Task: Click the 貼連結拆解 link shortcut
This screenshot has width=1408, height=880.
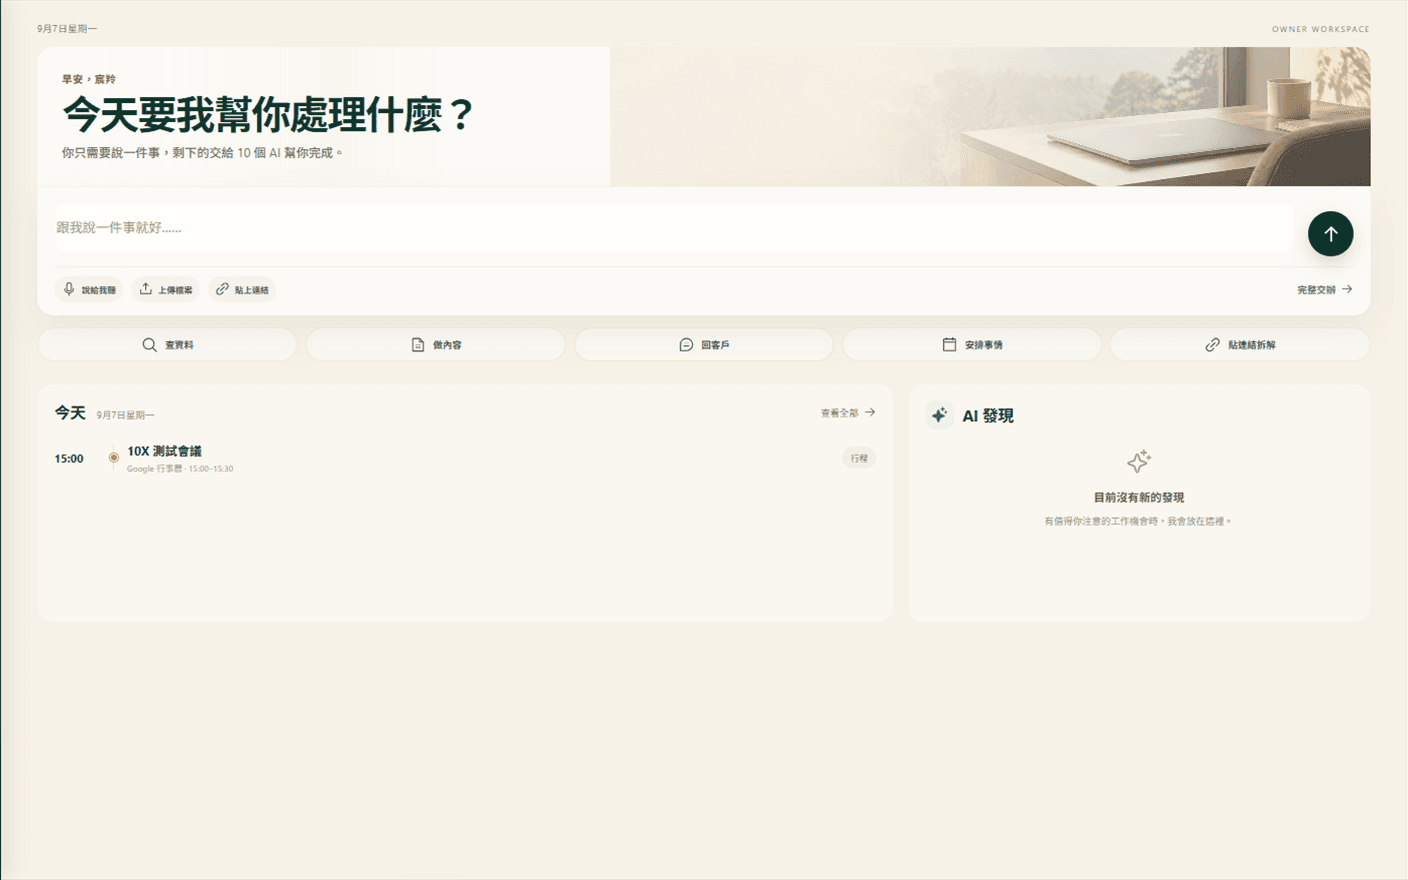Action: tap(1240, 345)
